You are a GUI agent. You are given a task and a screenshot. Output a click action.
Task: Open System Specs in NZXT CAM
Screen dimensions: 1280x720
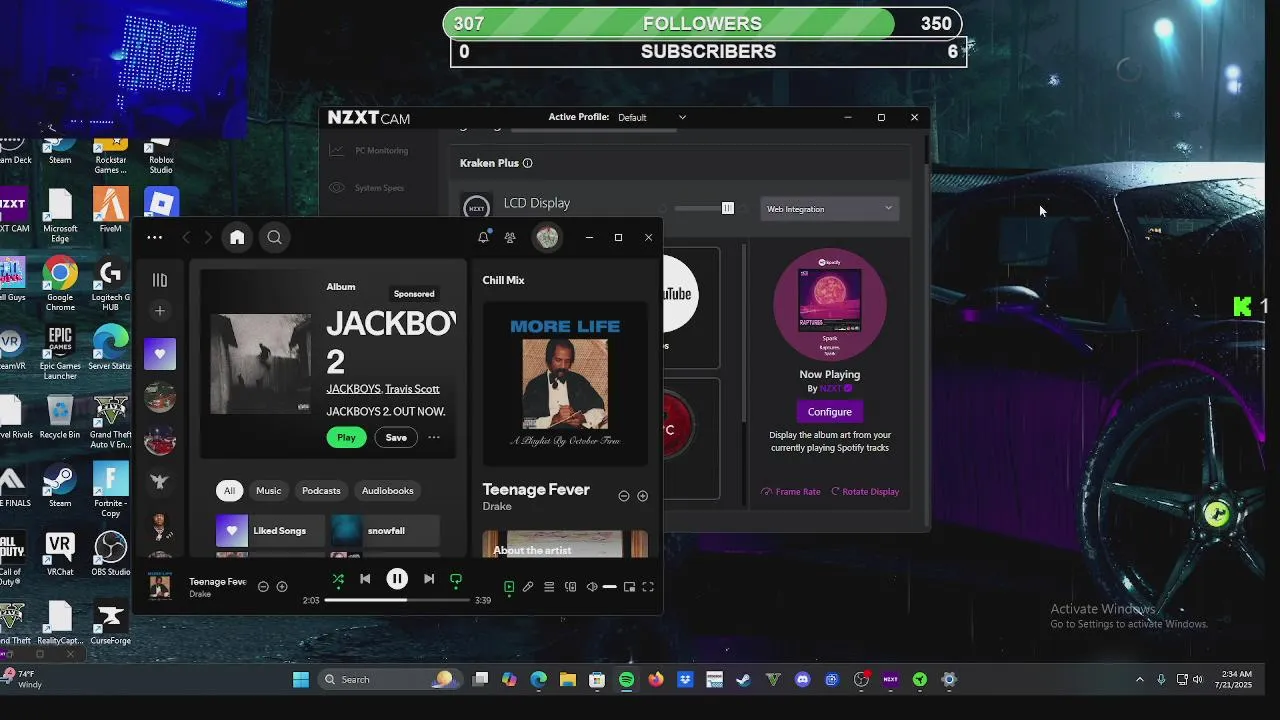(x=368, y=188)
